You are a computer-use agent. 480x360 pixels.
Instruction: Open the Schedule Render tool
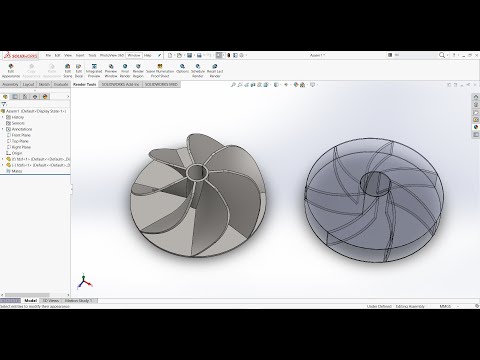(x=198, y=71)
